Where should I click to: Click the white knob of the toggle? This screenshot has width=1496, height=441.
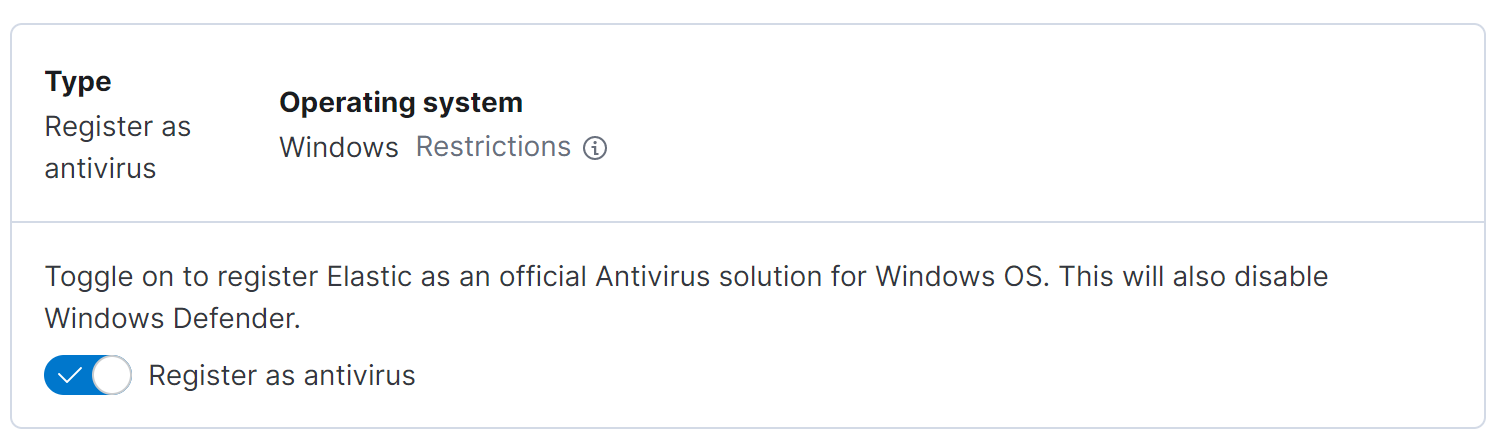pyautogui.click(x=111, y=376)
